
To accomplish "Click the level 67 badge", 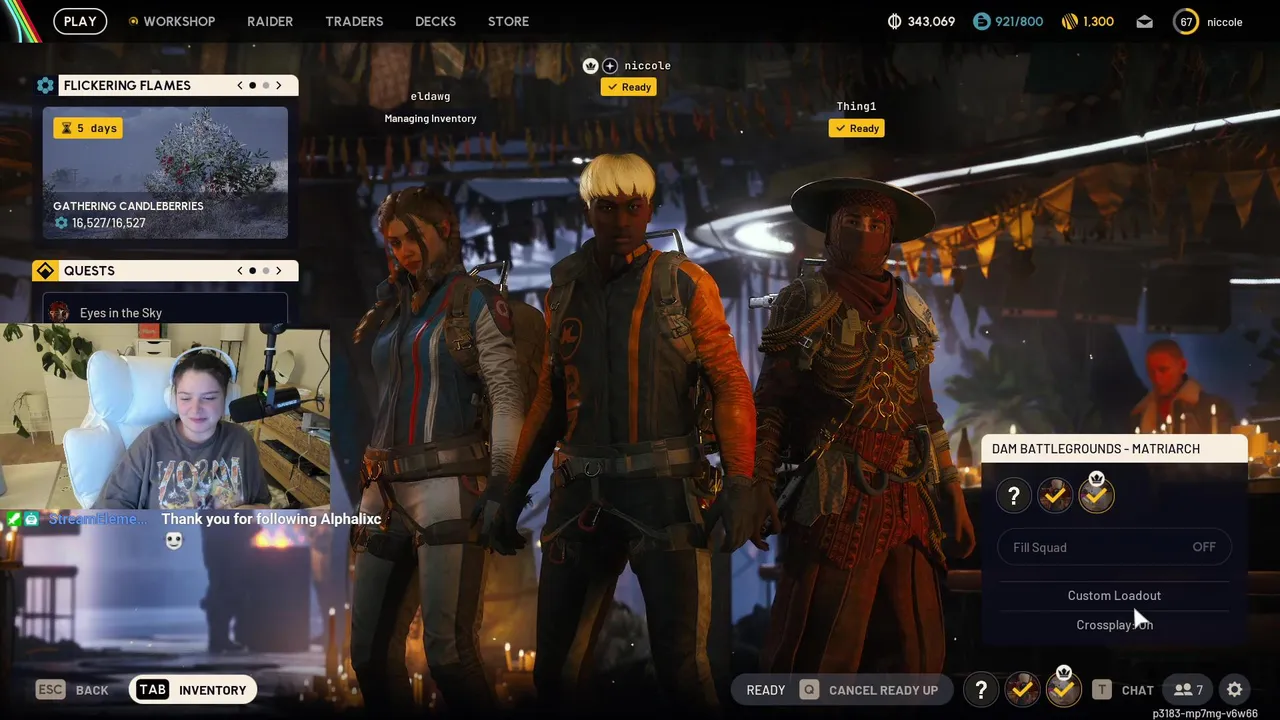I will click(x=1186, y=21).
